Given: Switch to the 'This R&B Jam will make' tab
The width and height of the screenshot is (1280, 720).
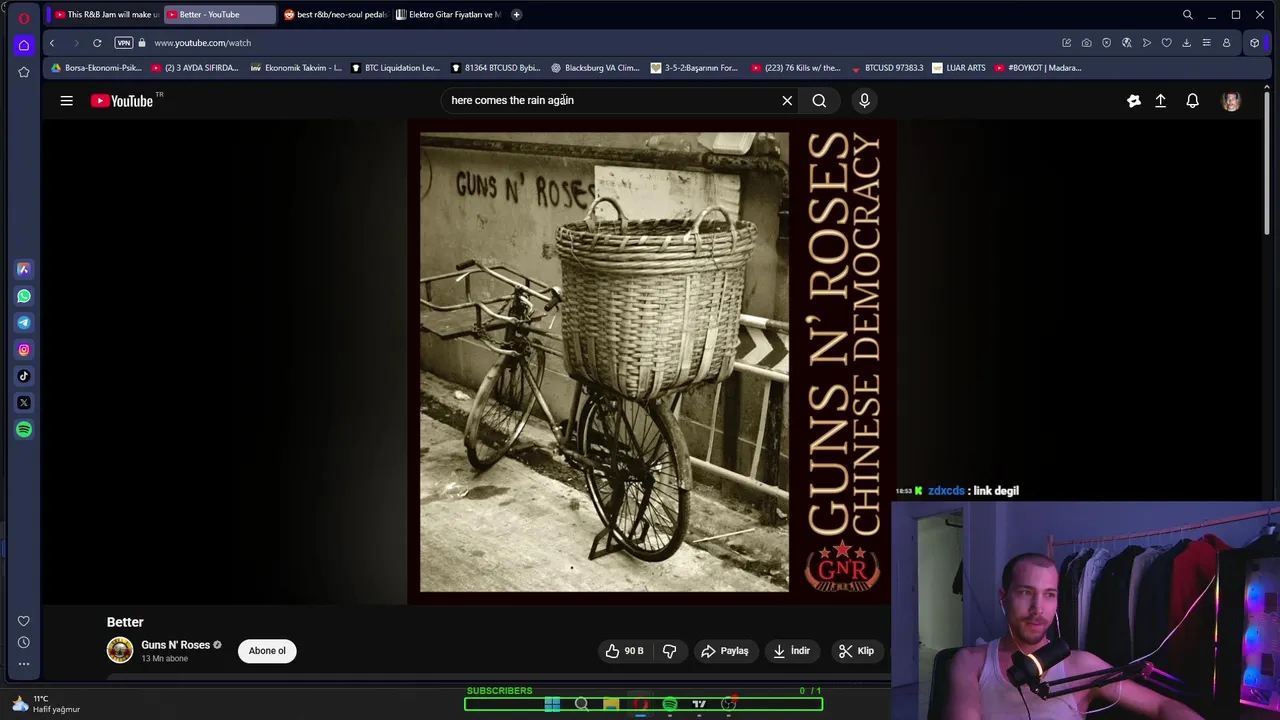Looking at the screenshot, I should coord(107,15).
